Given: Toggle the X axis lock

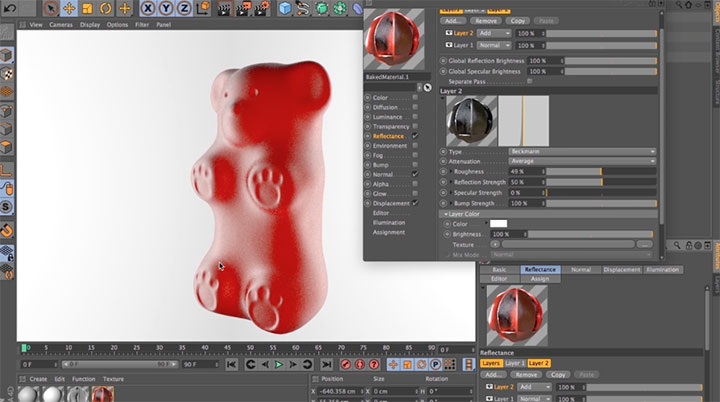Looking at the screenshot, I should pos(147,8).
